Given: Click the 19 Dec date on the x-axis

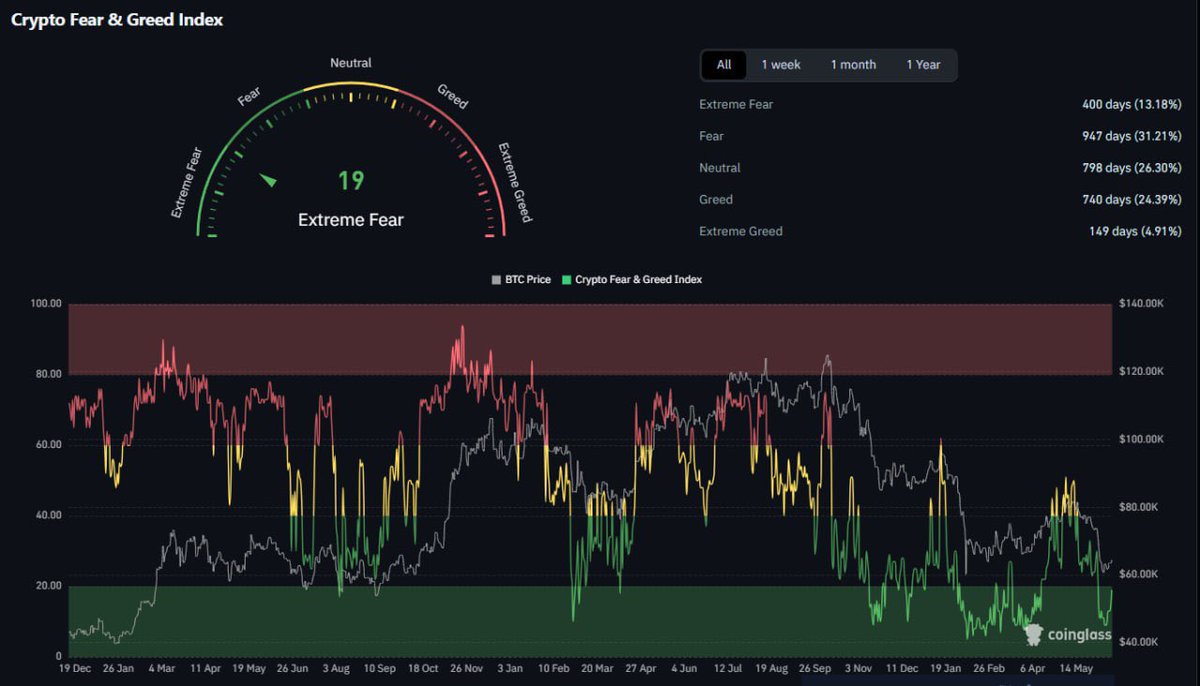Looking at the screenshot, I should coord(76,668).
